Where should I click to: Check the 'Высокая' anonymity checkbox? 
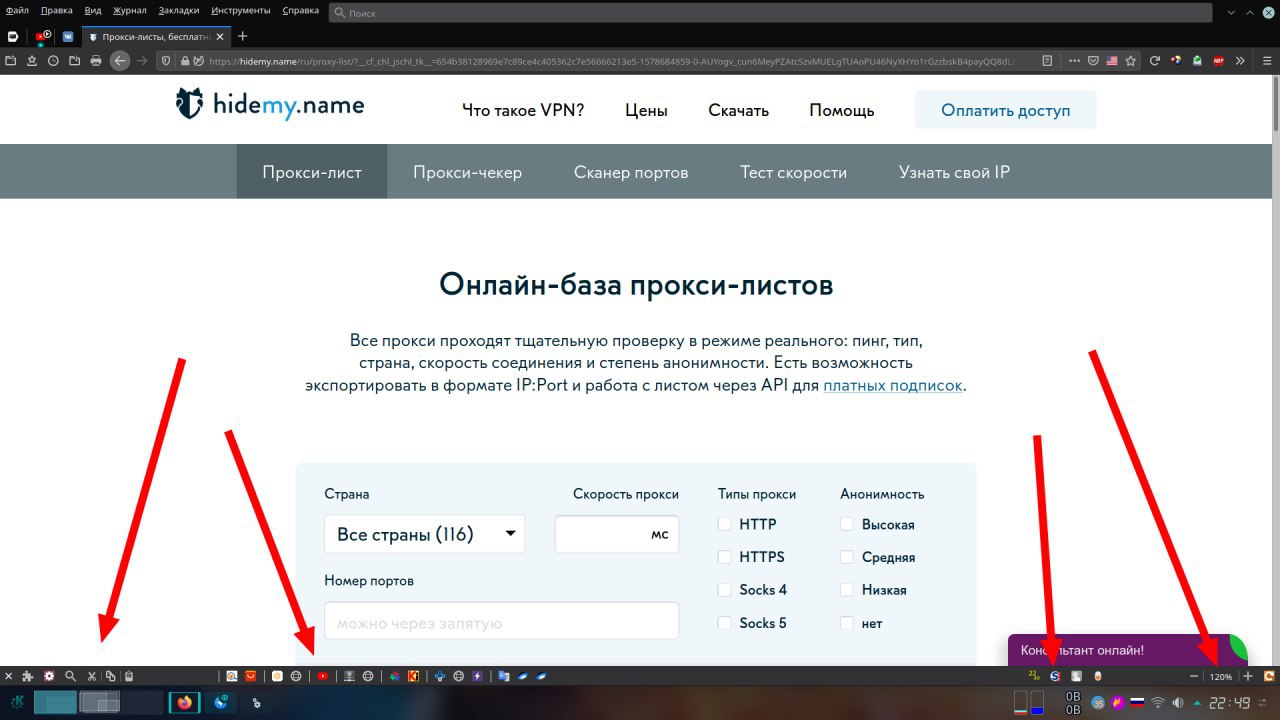tap(847, 524)
